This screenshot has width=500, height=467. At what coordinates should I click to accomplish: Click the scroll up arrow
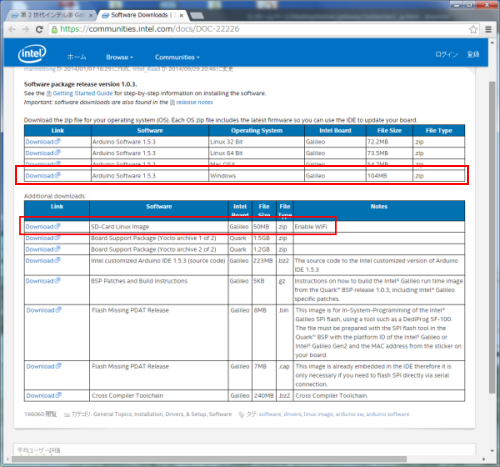click(492, 43)
